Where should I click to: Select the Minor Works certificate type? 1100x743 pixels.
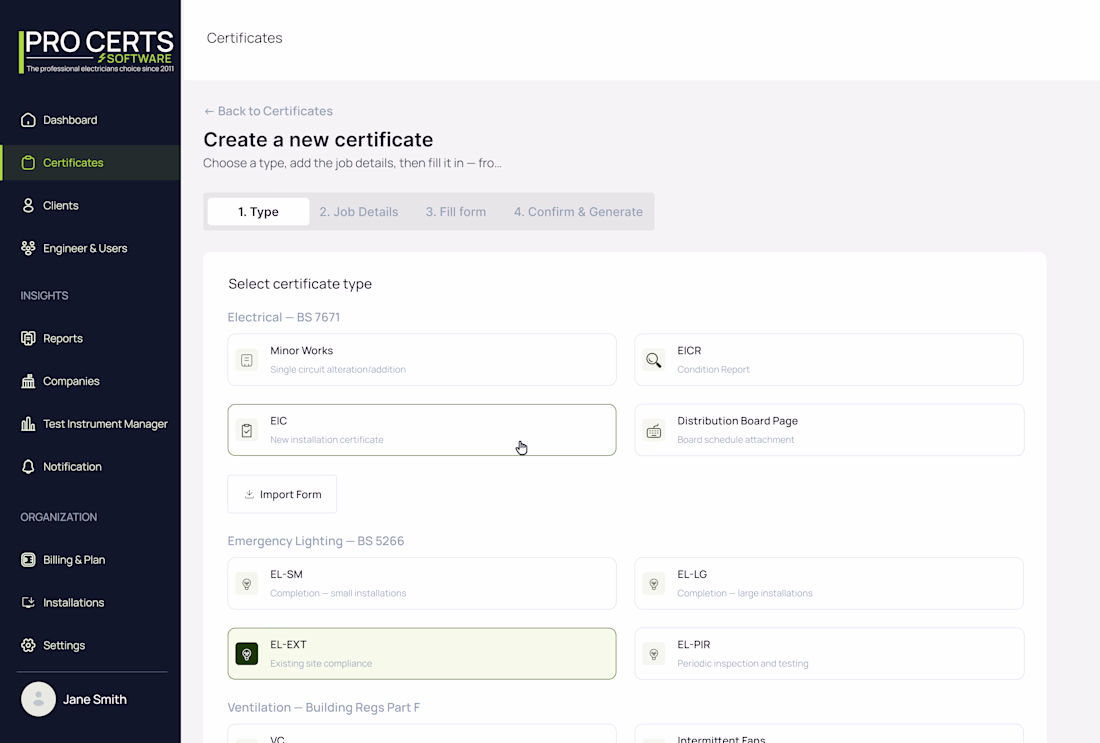(422, 359)
